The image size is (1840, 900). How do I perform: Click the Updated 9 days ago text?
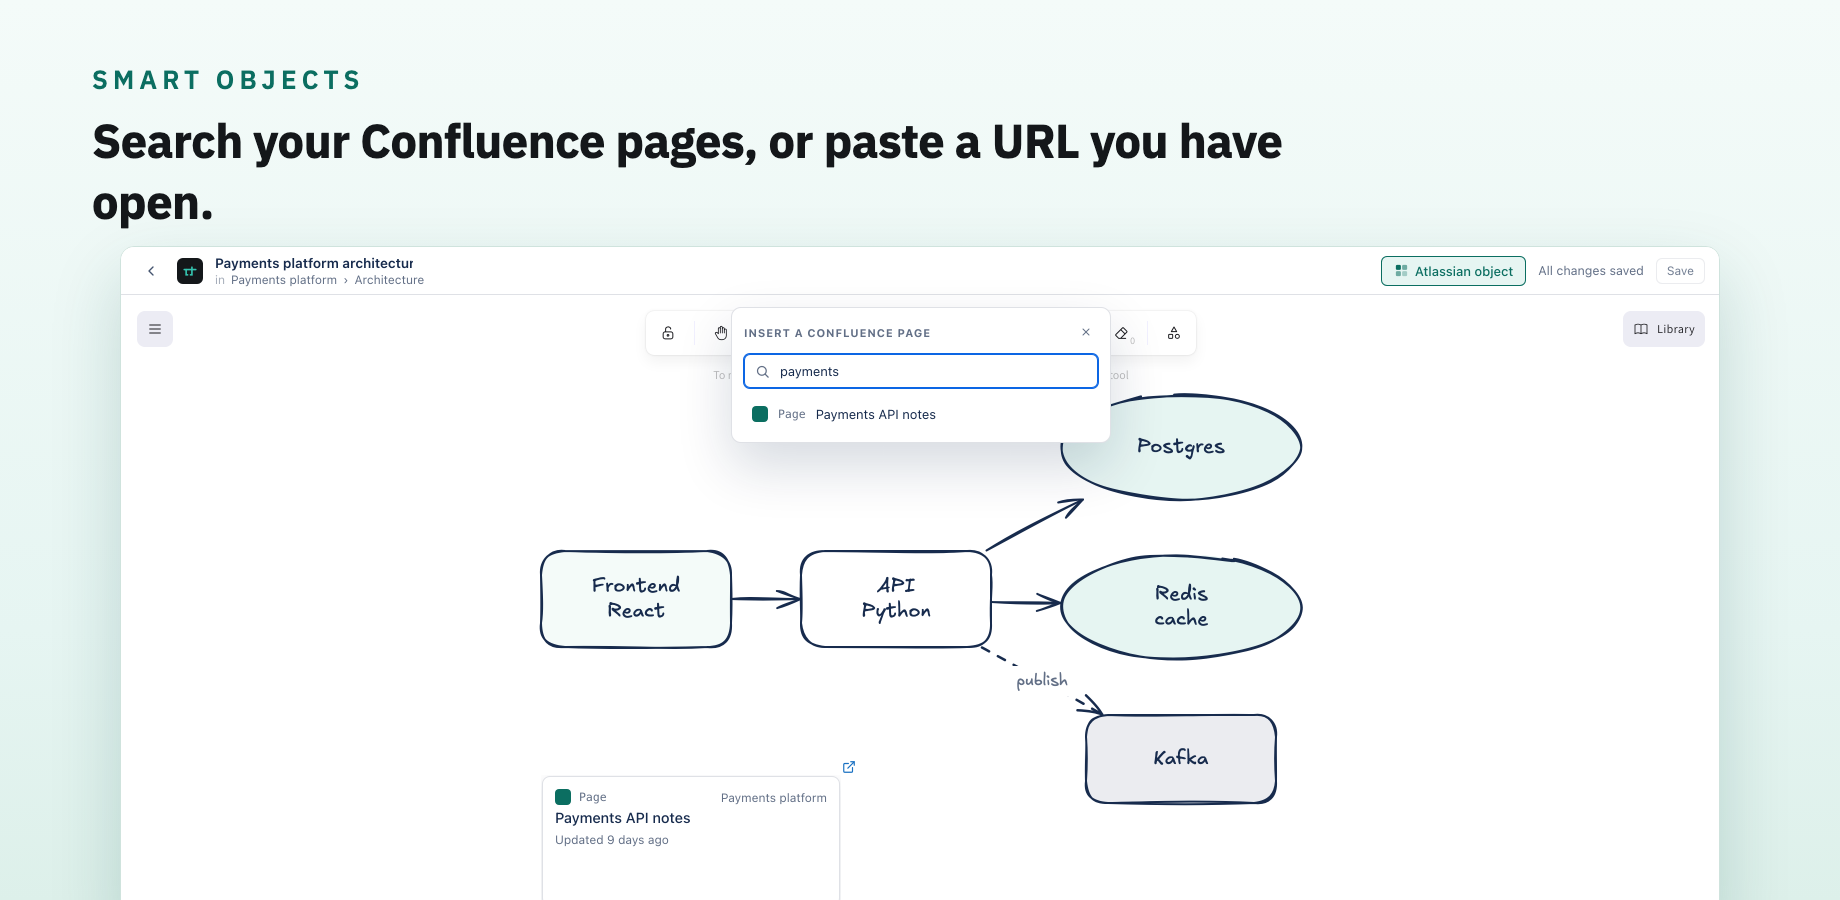612,840
